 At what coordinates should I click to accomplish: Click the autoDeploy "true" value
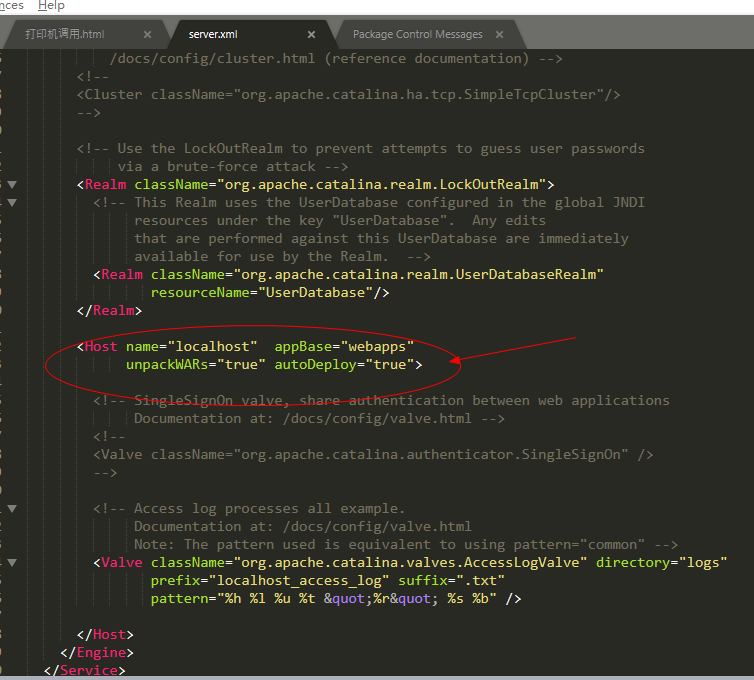pyautogui.click(x=390, y=365)
